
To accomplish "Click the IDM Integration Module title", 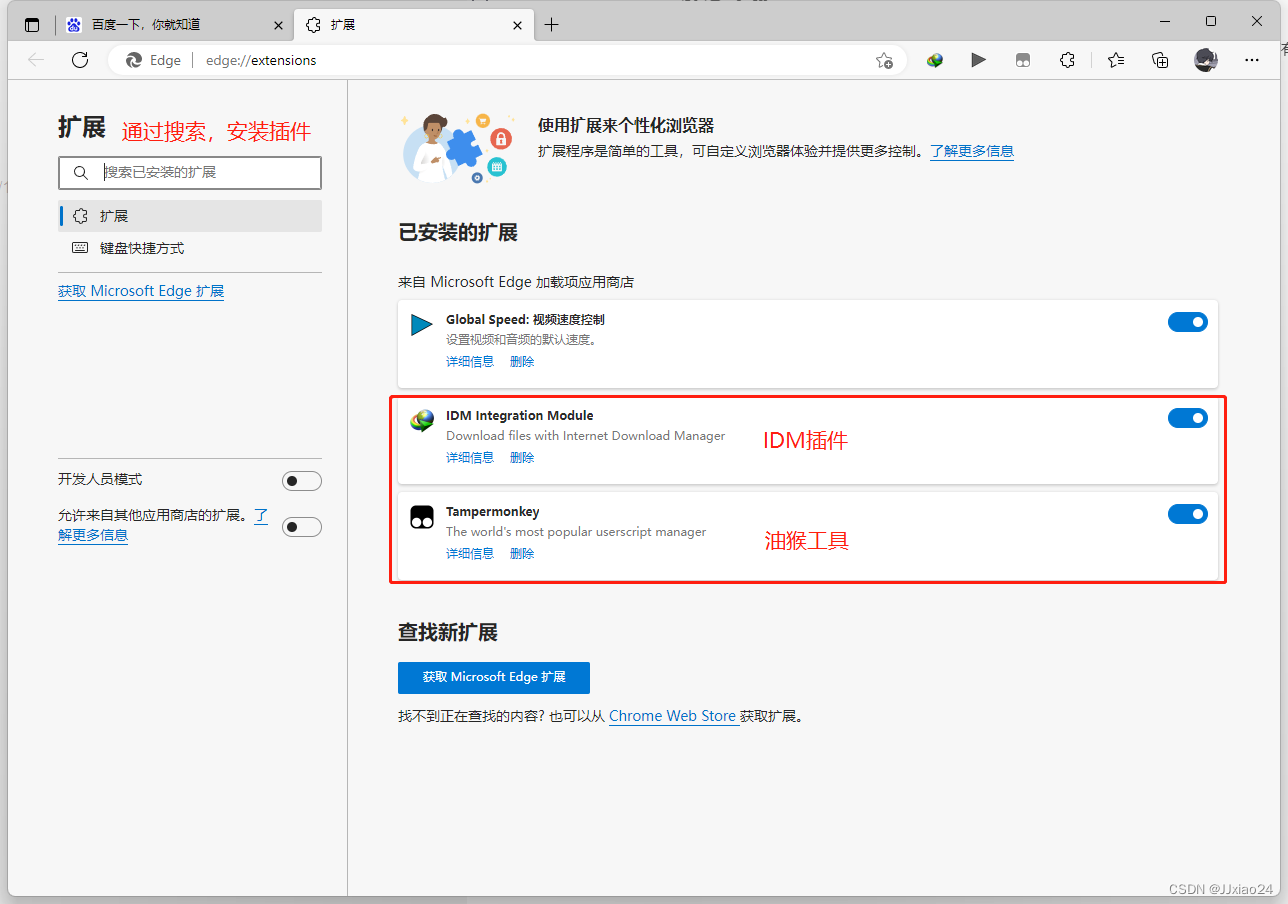I will (x=520, y=416).
